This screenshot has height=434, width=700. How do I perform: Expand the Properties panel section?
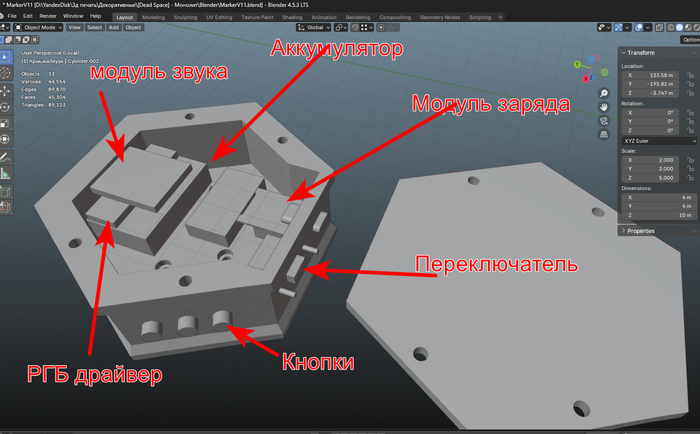(x=640, y=231)
